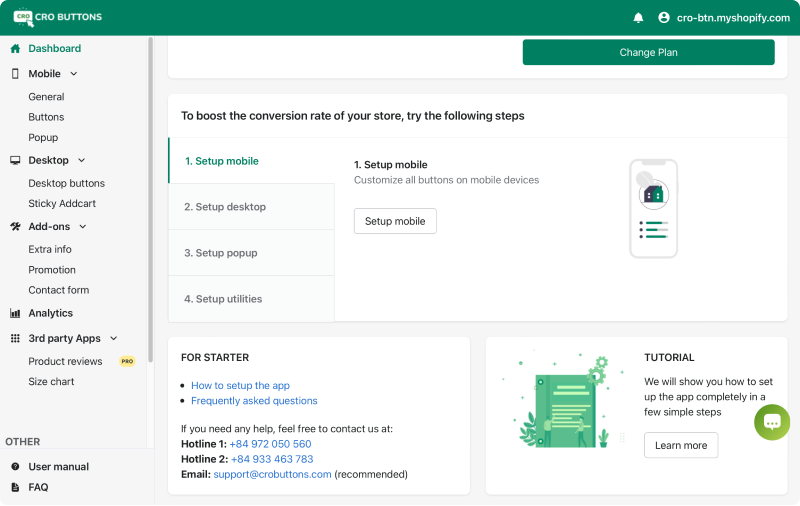Click the Analytics bar chart icon
Screen dimensions: 800x506
pos(15,313)
